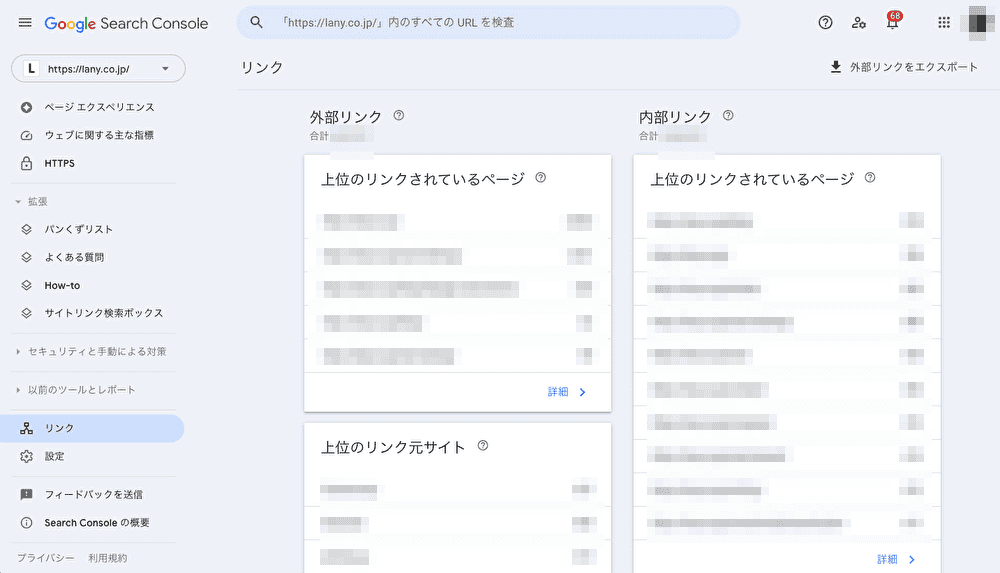Click the core web vitals gauge icon
The height and width of the screenshot is (573, 1000).
coord(26,135)
